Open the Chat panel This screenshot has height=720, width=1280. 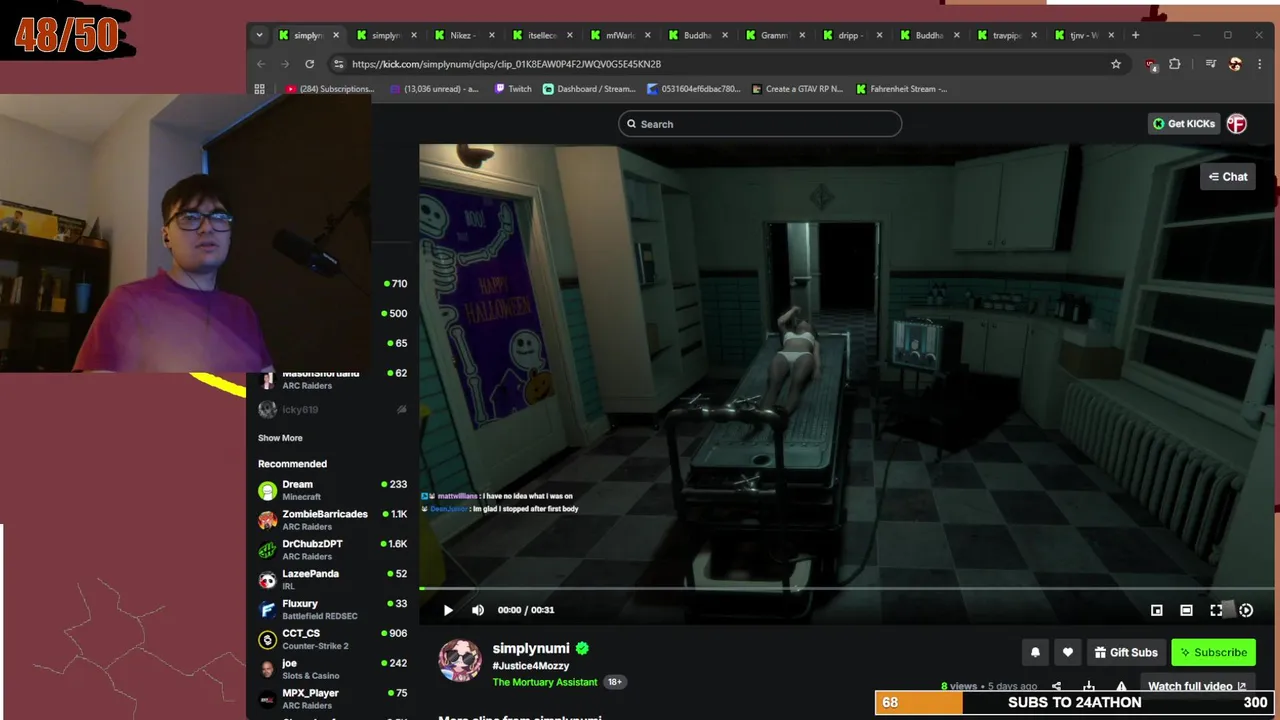point(1228,177)
